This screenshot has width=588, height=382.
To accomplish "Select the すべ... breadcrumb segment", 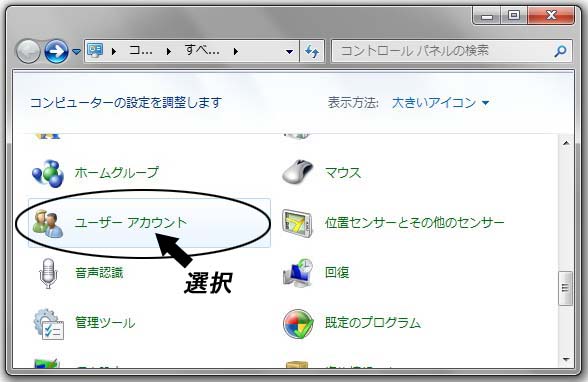I will click(202, 50).
